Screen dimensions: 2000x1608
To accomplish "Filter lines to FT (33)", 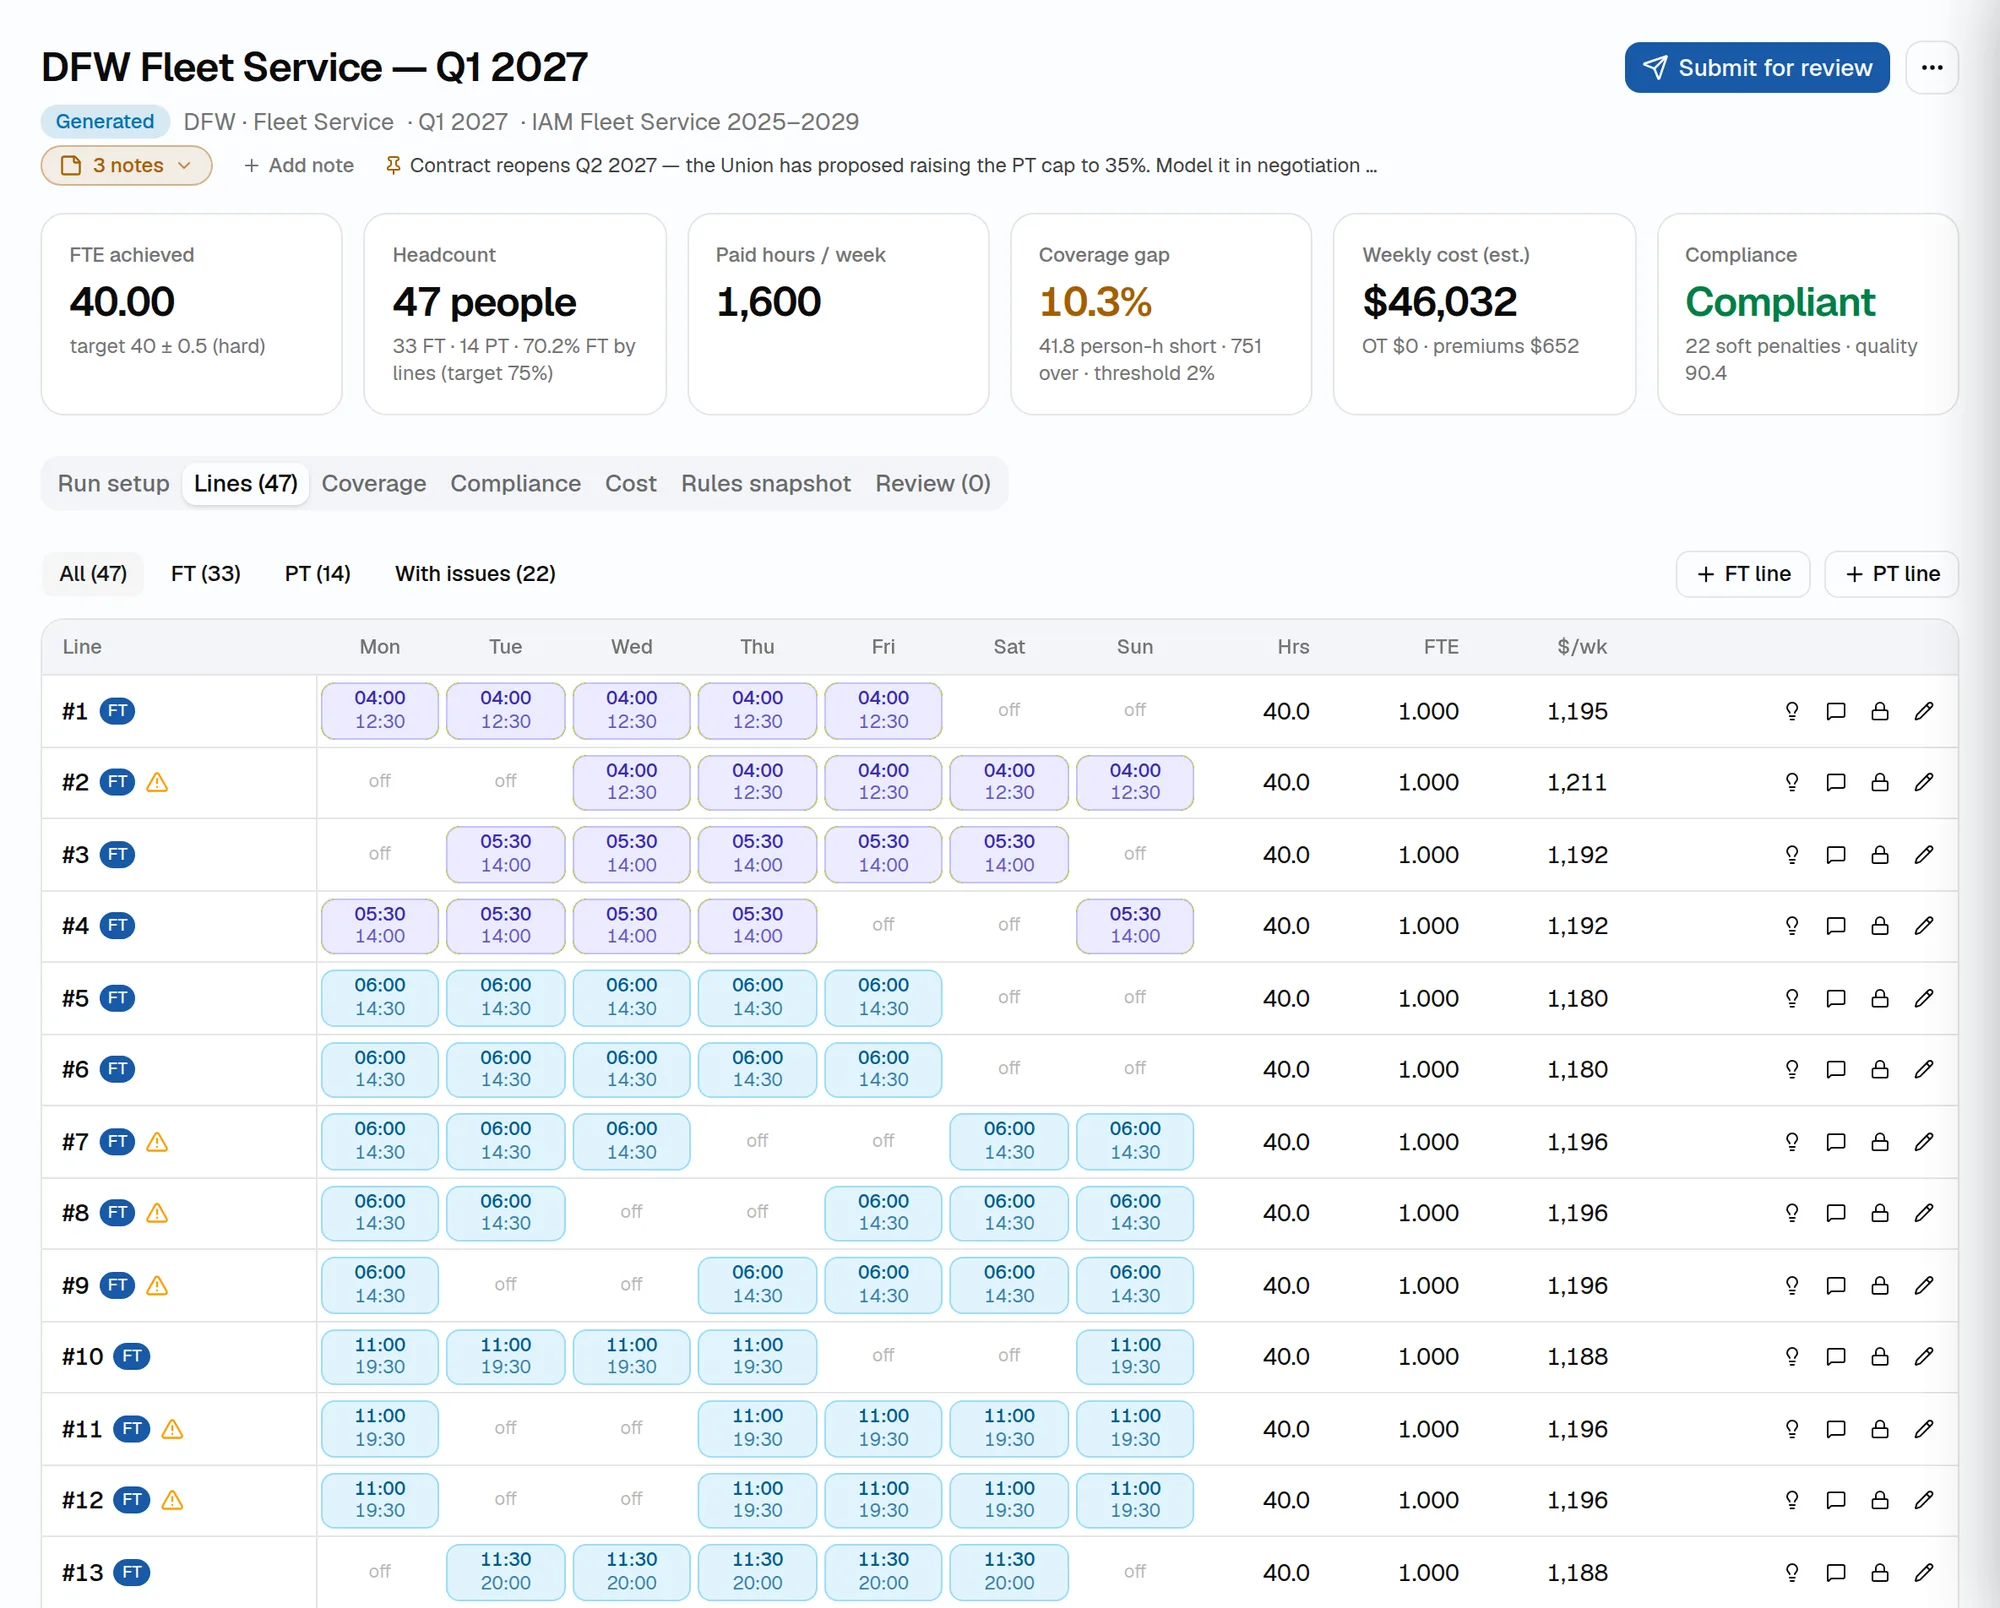I will 206,573.
